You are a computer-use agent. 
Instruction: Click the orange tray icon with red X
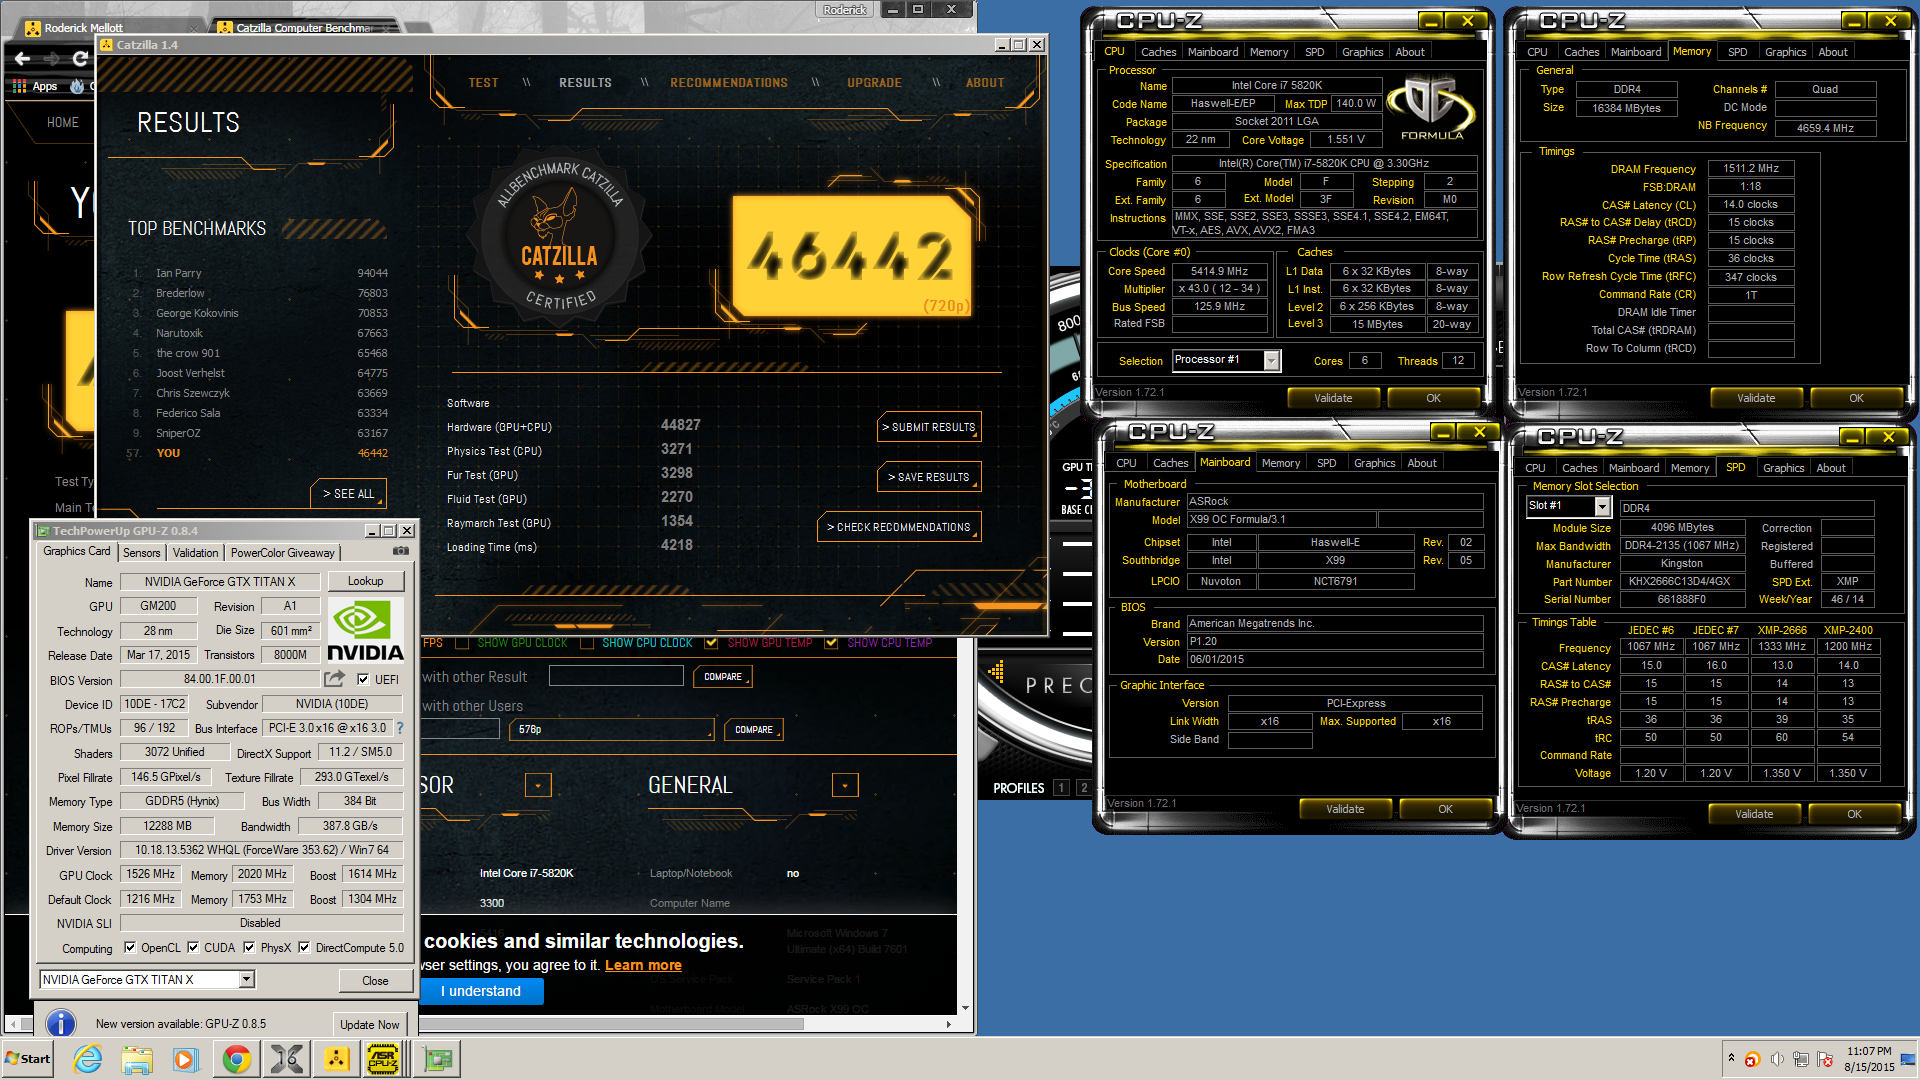1752,1059
